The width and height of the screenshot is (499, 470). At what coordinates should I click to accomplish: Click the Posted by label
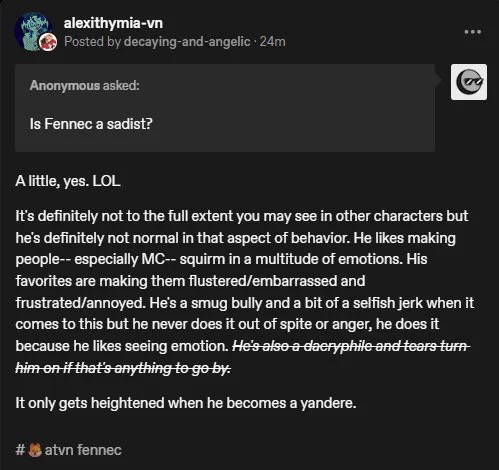tap(92, 42)
